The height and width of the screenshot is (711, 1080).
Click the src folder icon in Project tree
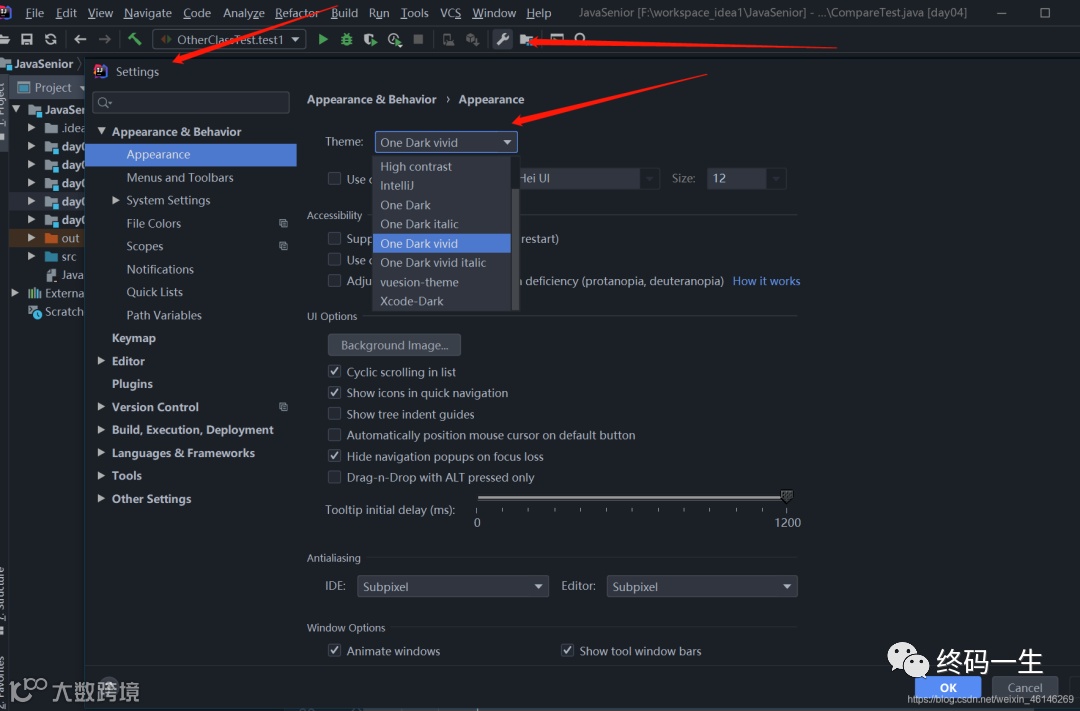51,256
